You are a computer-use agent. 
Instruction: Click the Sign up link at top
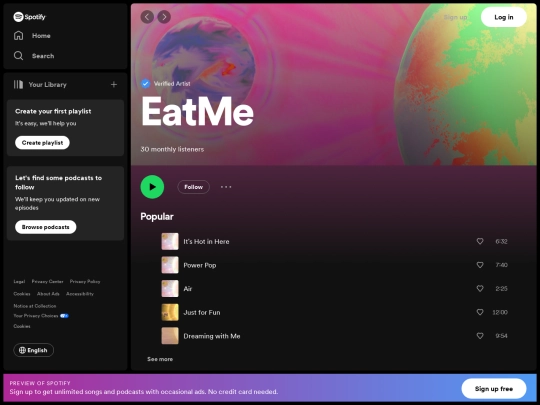point(455,17)
